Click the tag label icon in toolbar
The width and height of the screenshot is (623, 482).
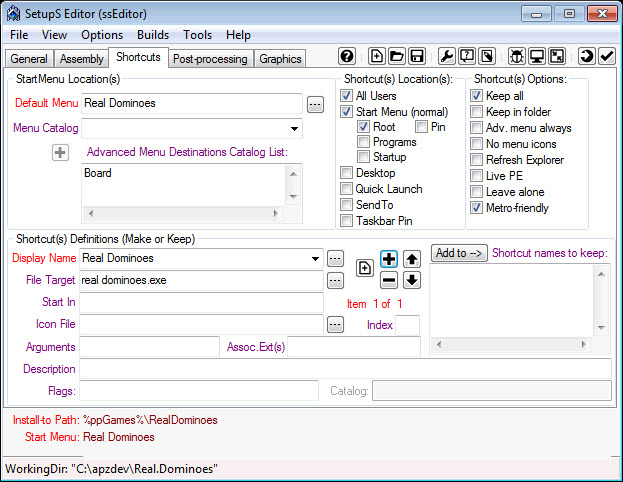[x=487, y=56]
